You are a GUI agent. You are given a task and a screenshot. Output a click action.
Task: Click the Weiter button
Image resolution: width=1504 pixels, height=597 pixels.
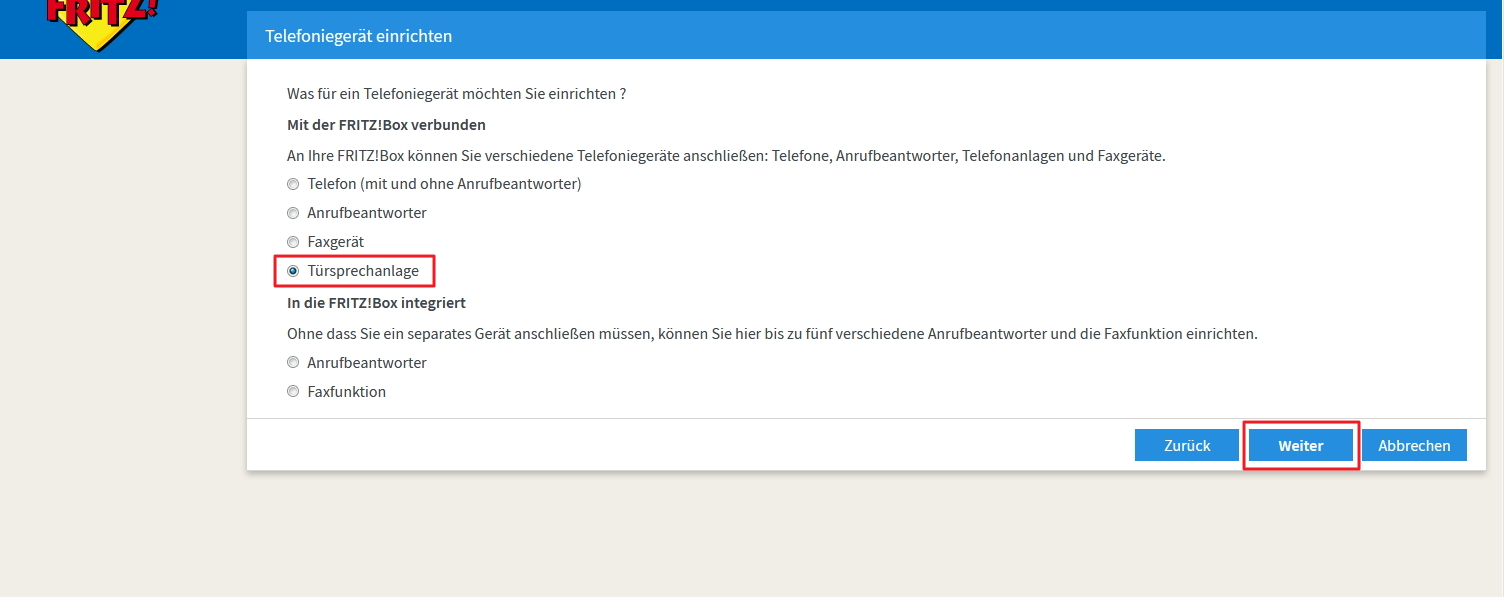click(x=1300, y=446)
